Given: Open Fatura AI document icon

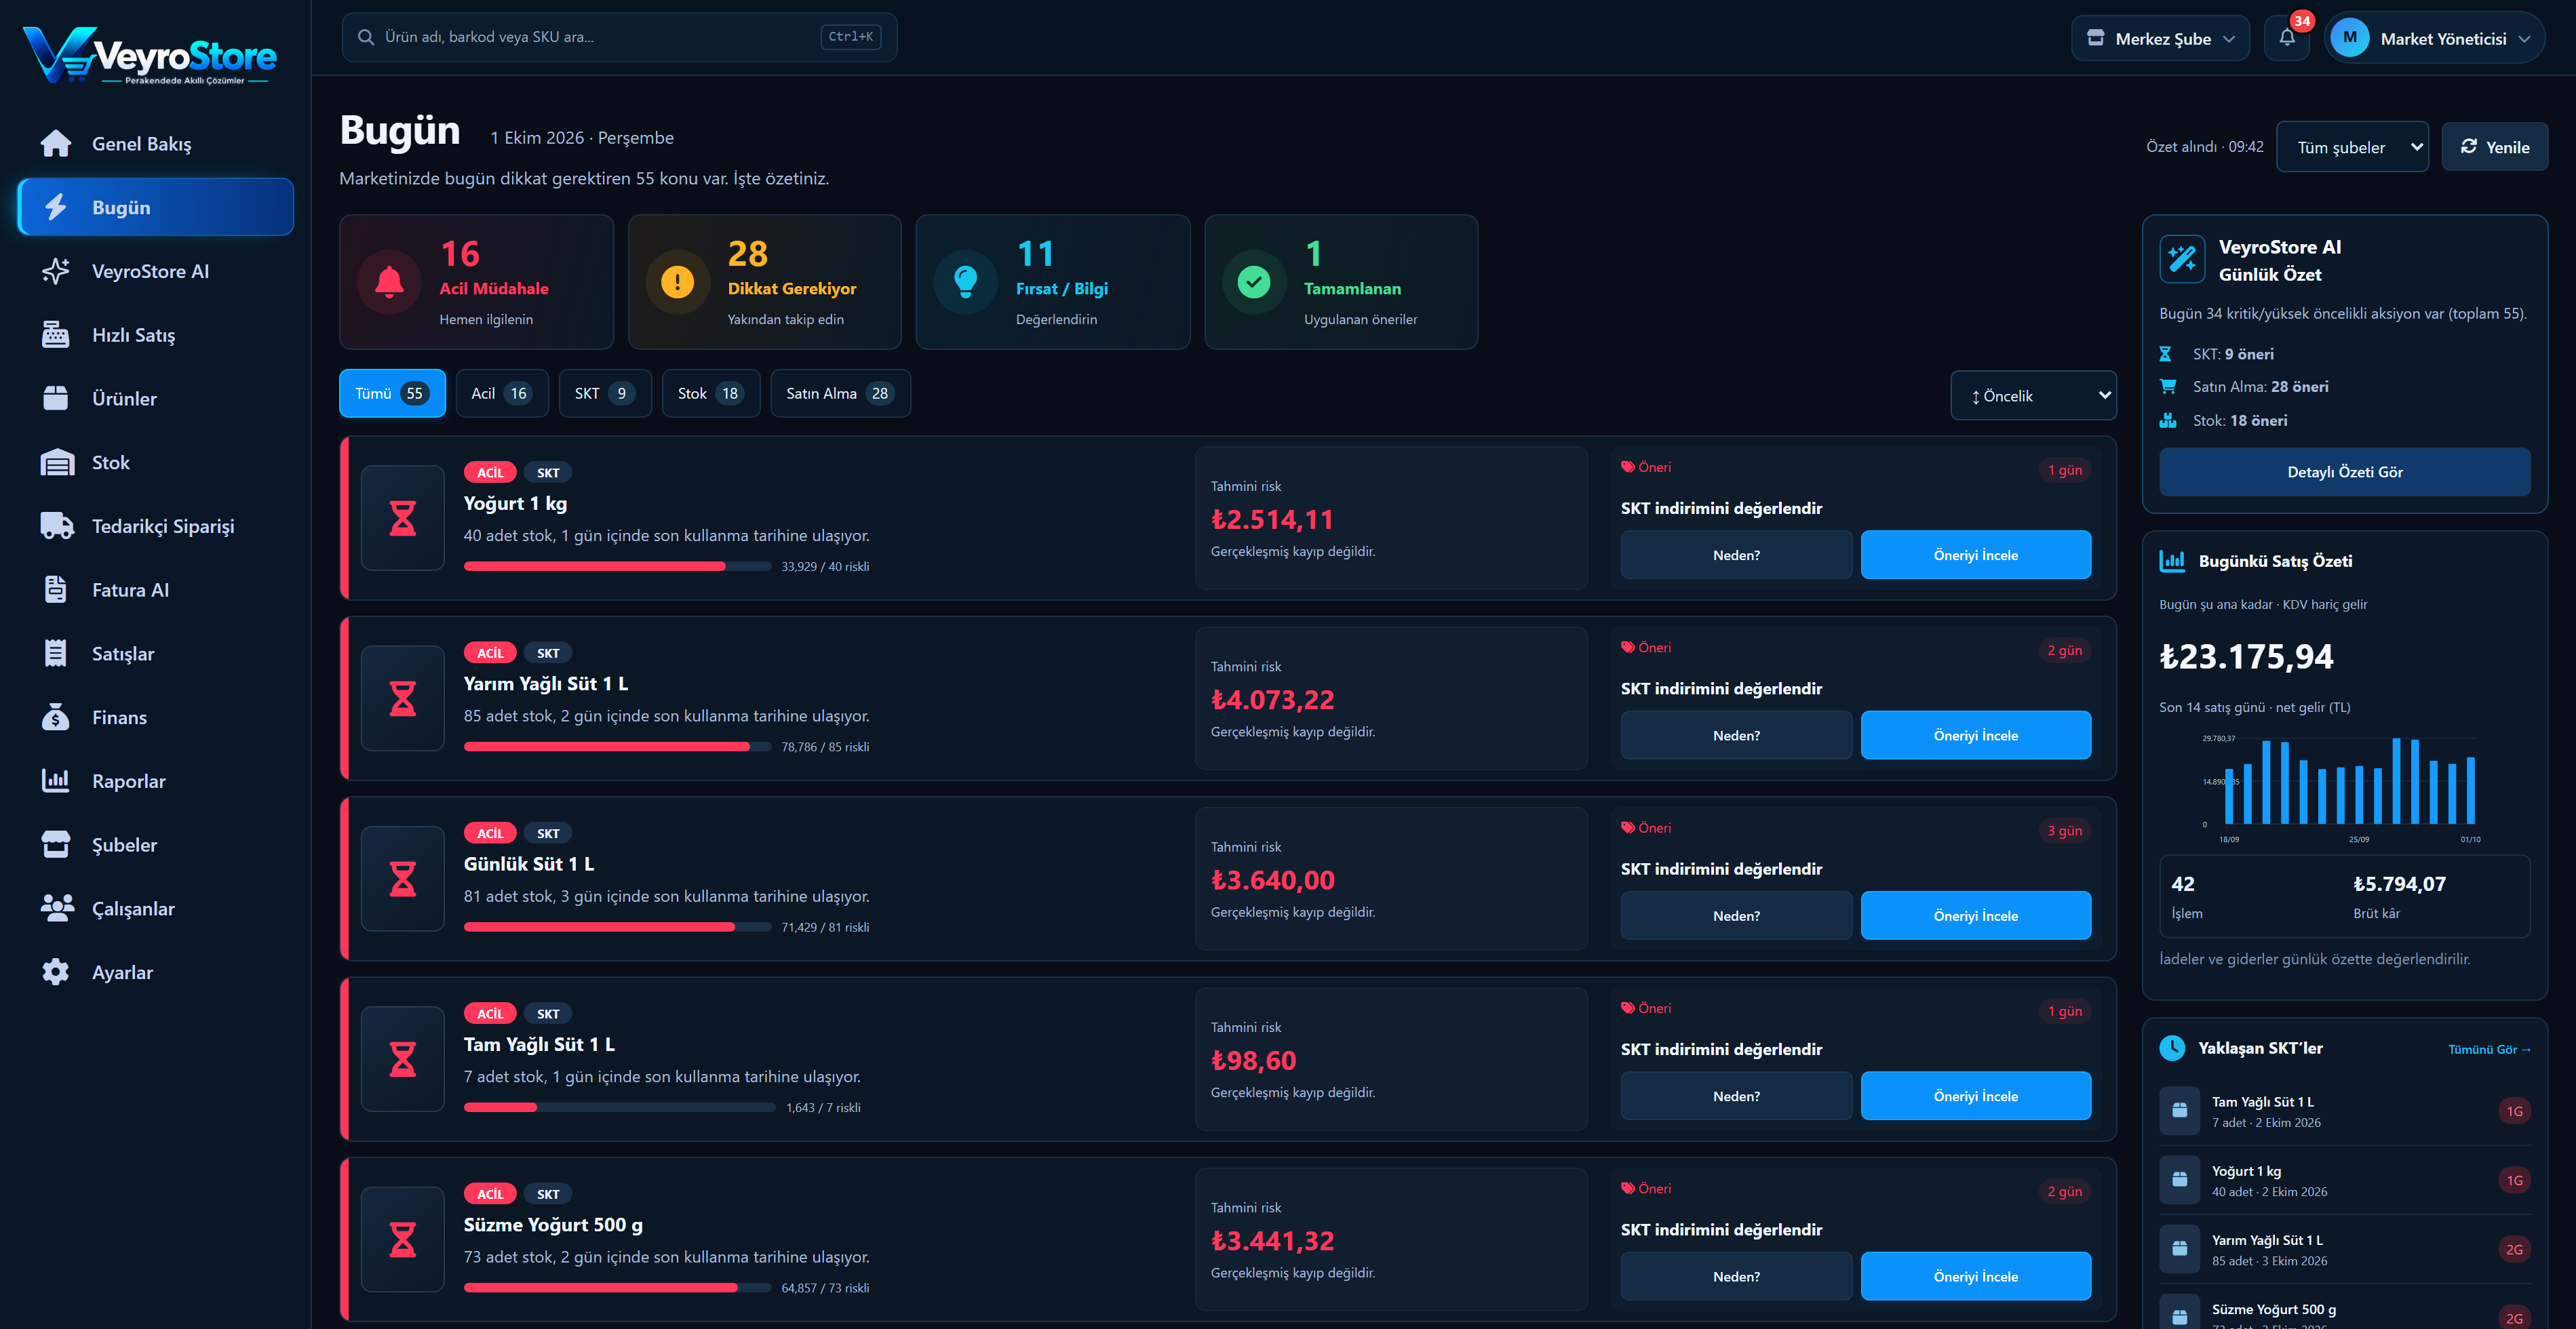Looking at the screenshot, I should [56, 590].
